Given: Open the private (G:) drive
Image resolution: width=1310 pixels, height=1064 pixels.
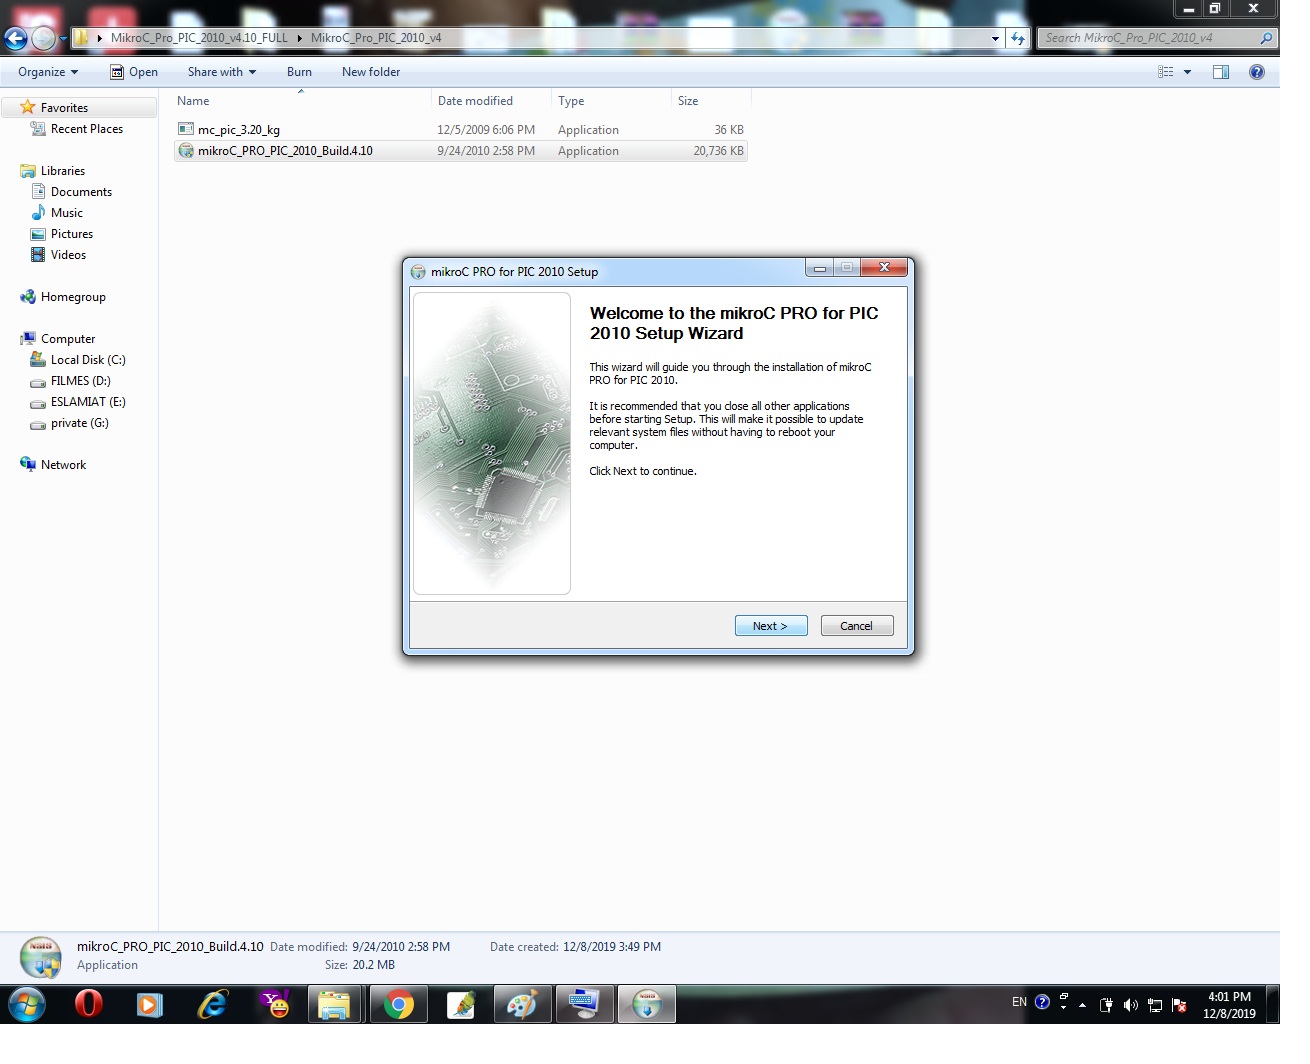Looking at the screenshot, I should click(x=69, y=423).
